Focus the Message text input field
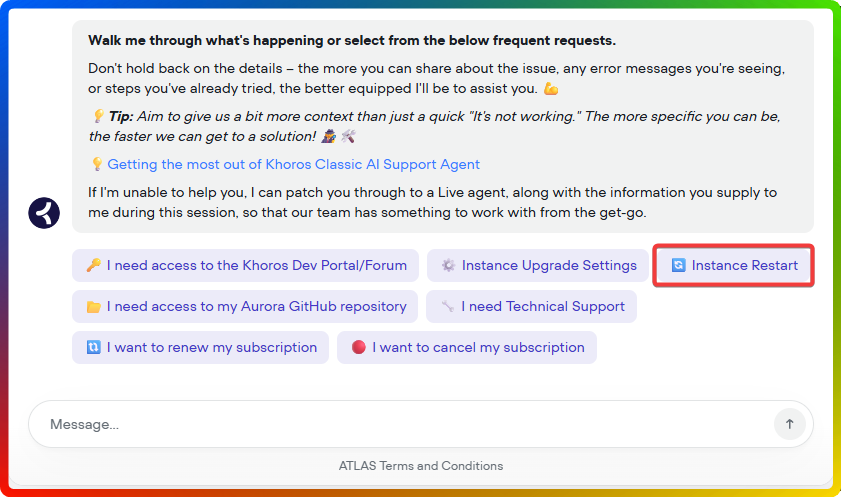841x497 pixels. 400,424
